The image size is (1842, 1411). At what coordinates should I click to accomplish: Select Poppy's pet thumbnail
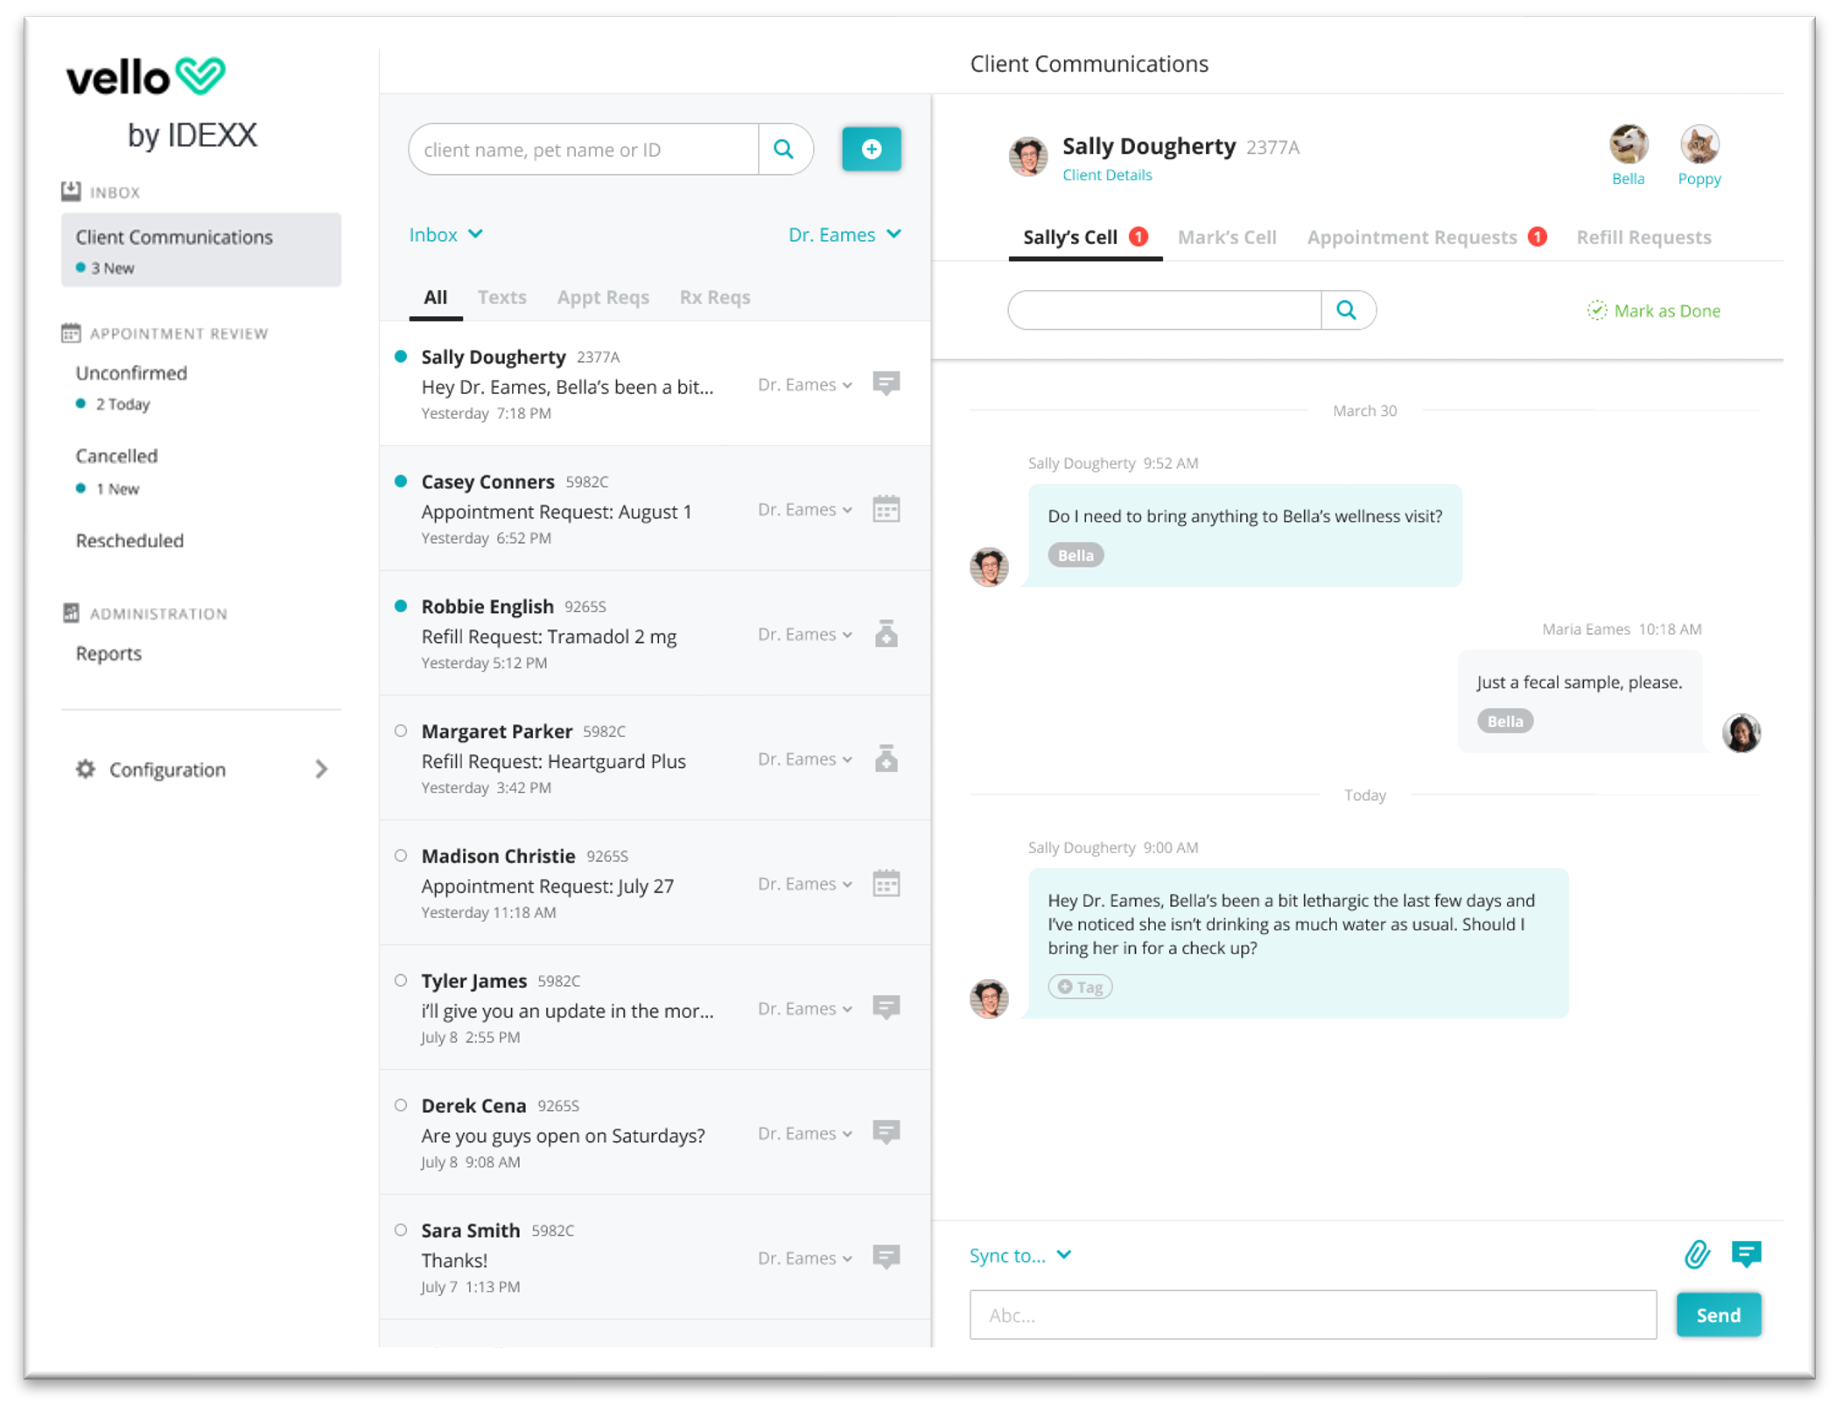pos(1698,146)
